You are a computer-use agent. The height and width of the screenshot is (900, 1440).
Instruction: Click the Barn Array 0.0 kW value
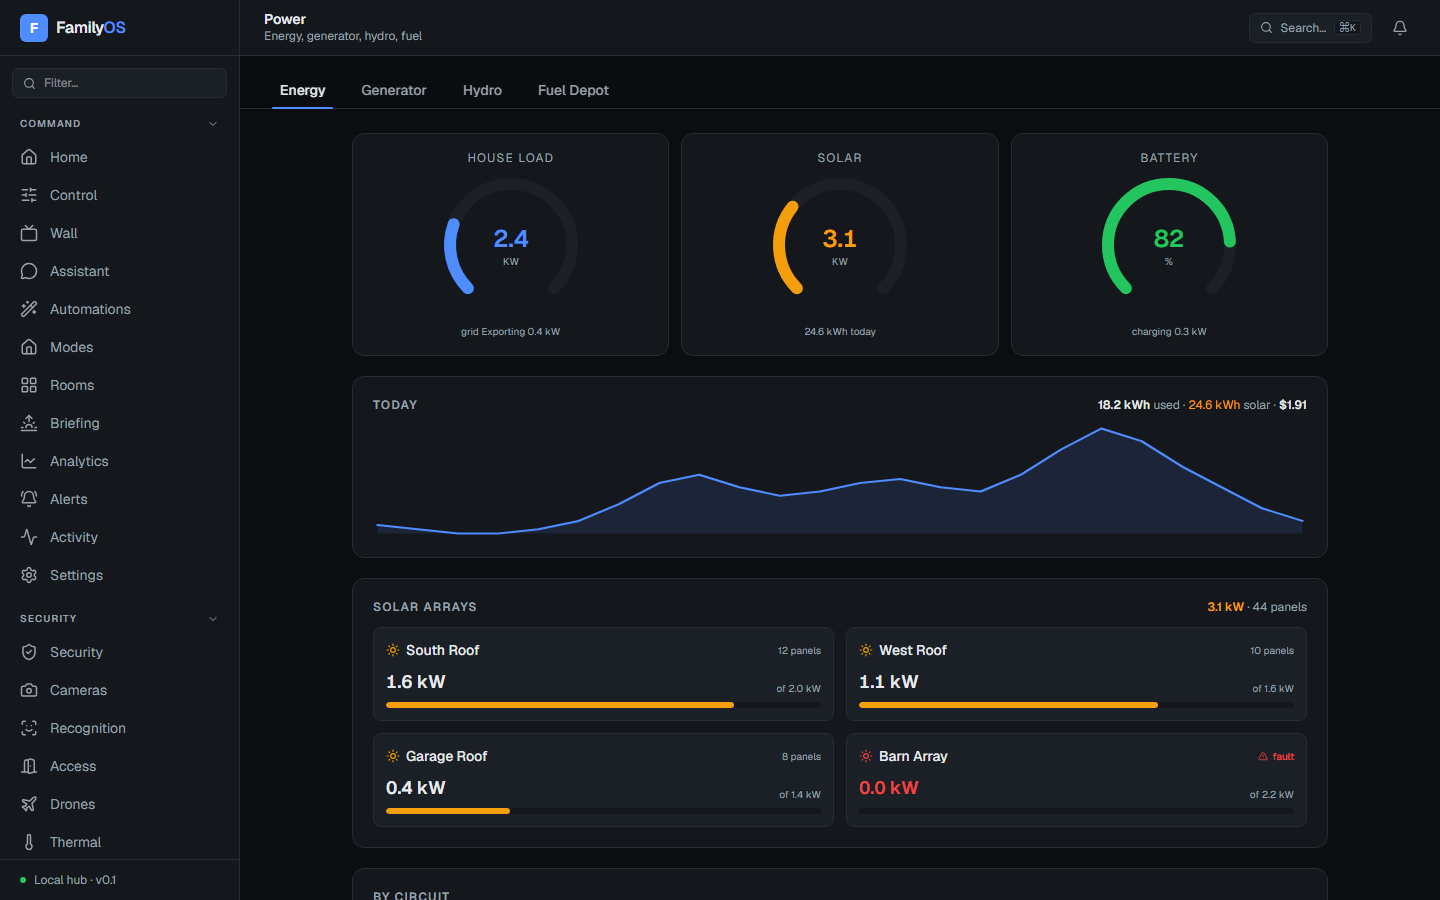point(889,788)
